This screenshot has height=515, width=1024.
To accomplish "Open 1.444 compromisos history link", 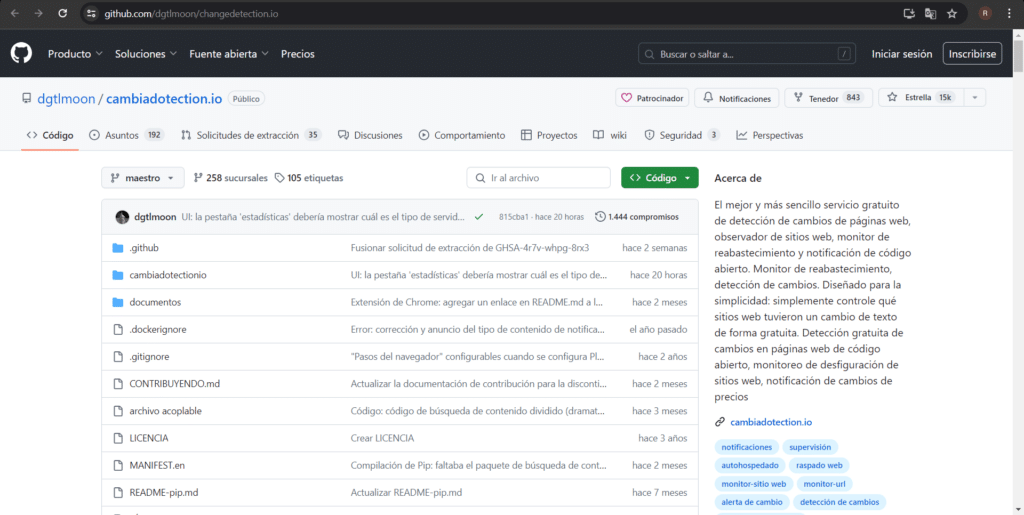I will pyautogui.click(x=637, y=217).
